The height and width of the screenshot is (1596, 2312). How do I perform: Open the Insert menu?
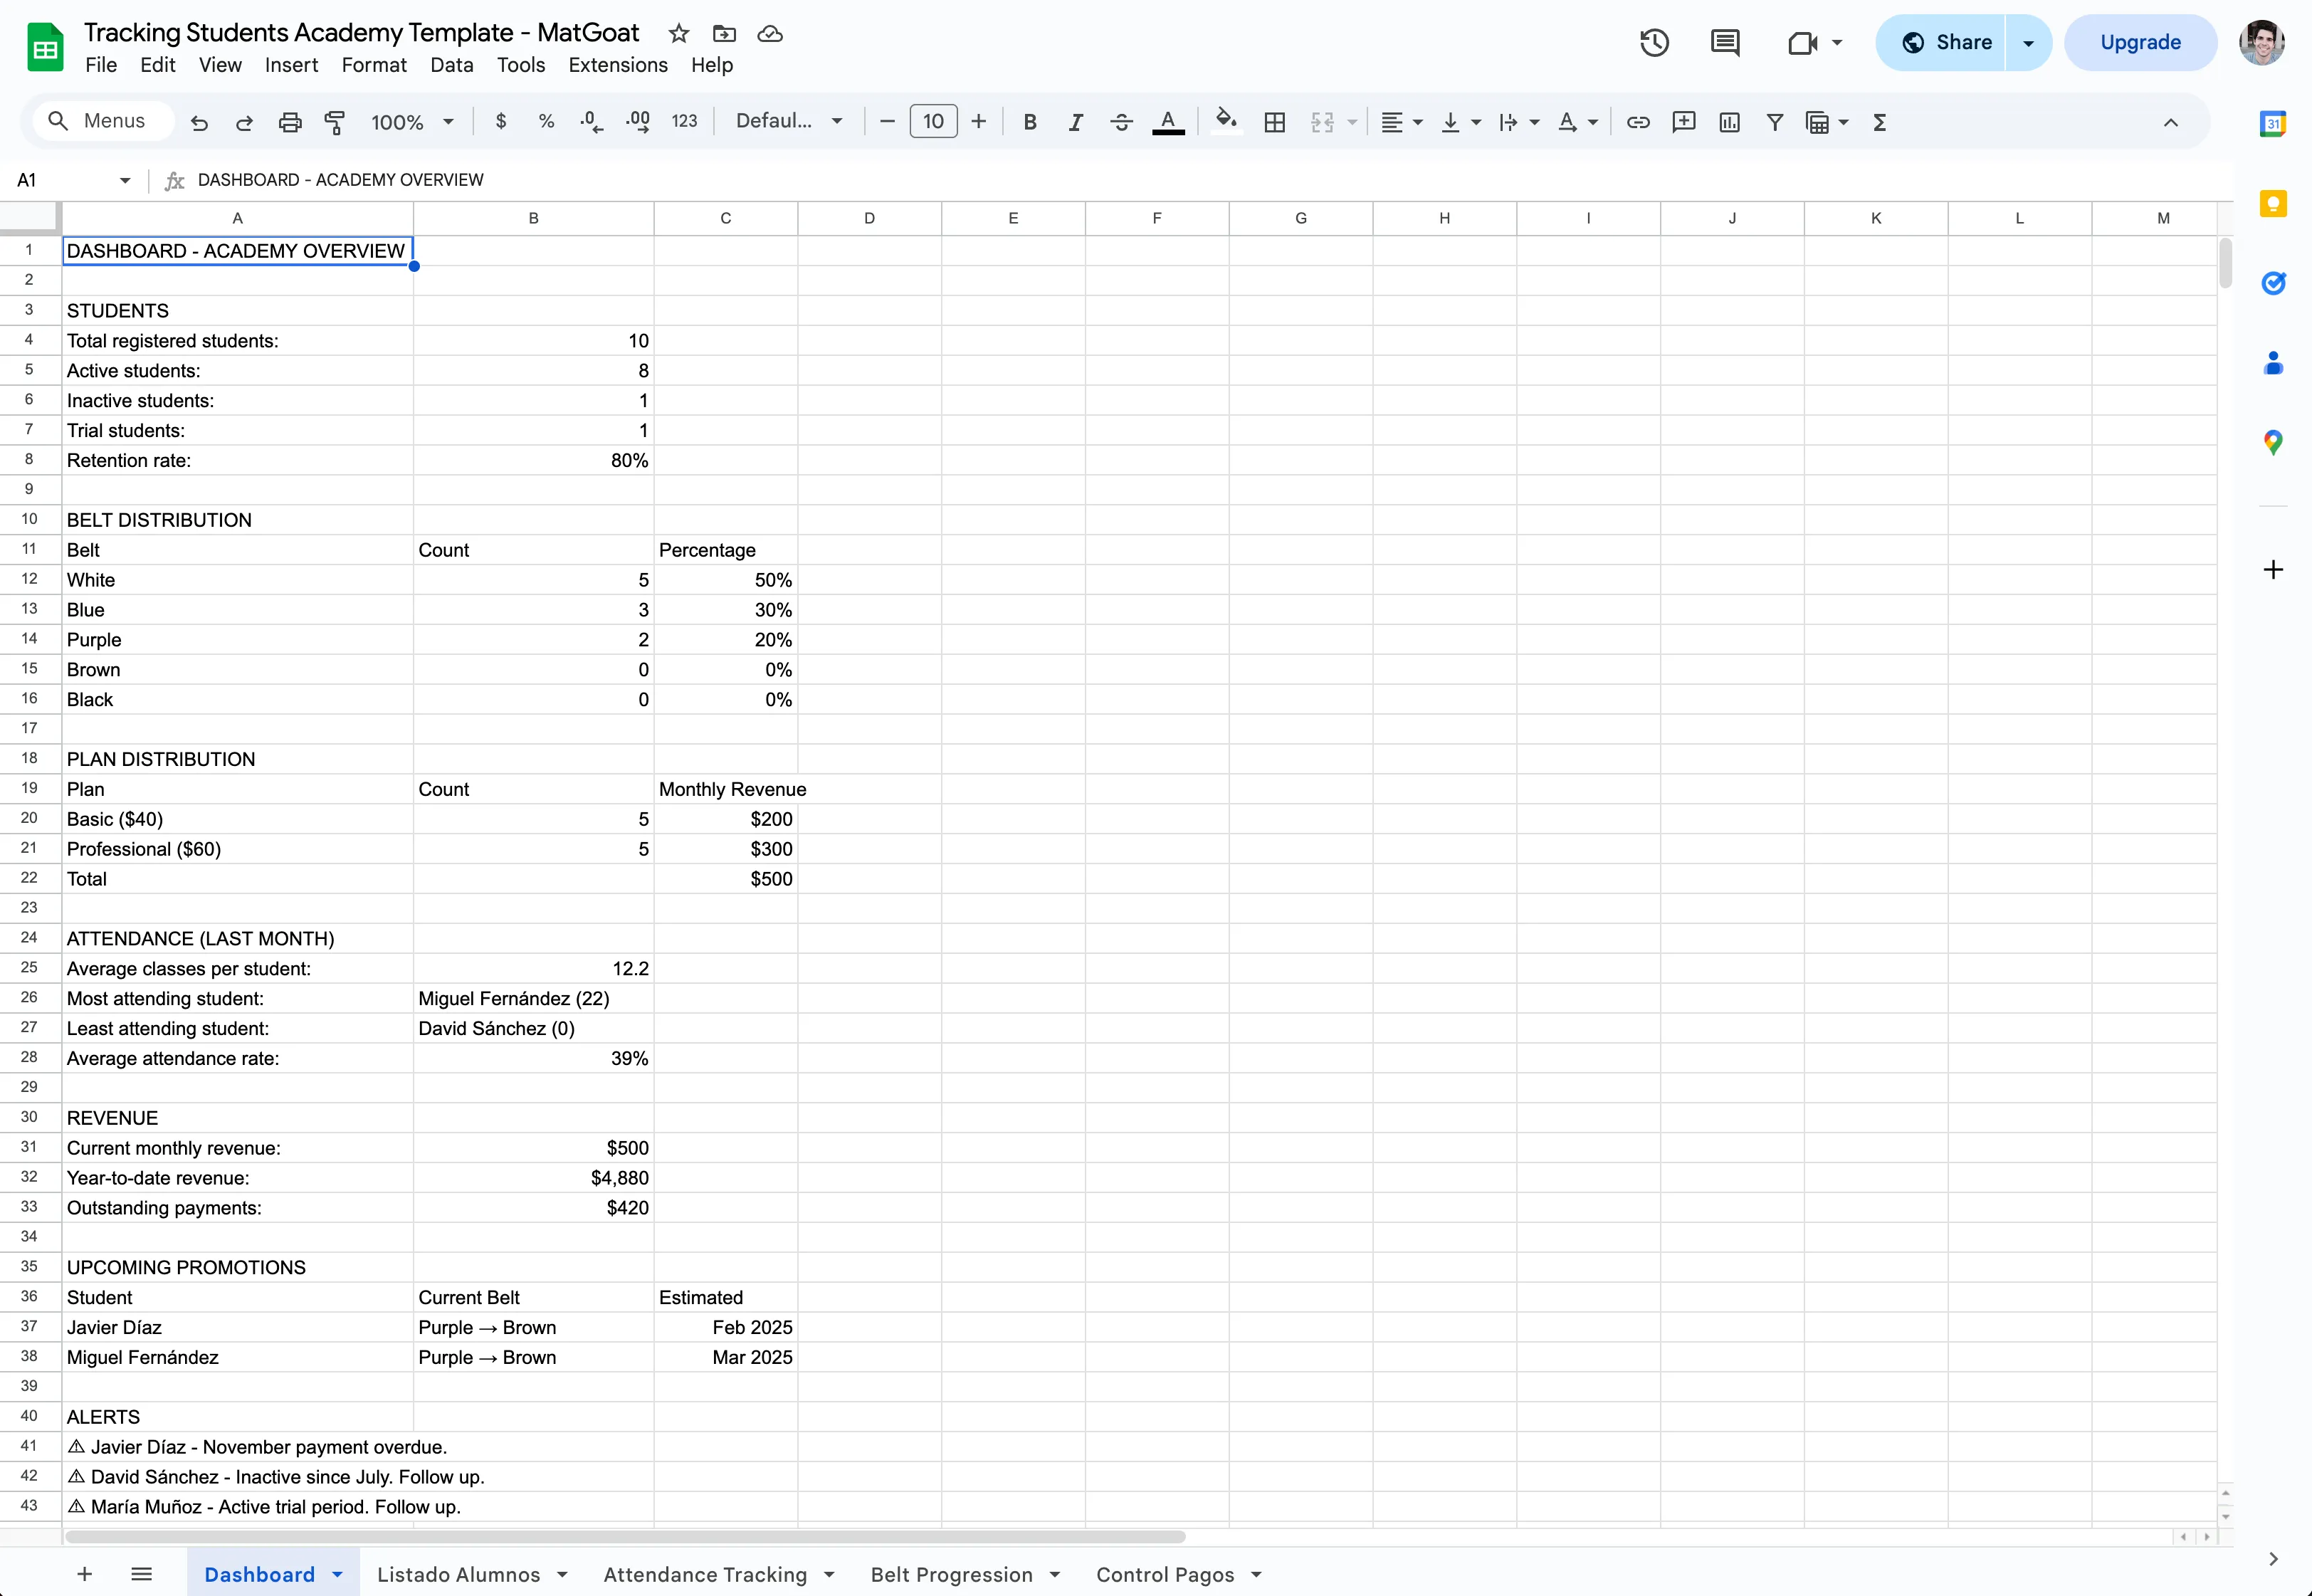[x=291, y=65]
